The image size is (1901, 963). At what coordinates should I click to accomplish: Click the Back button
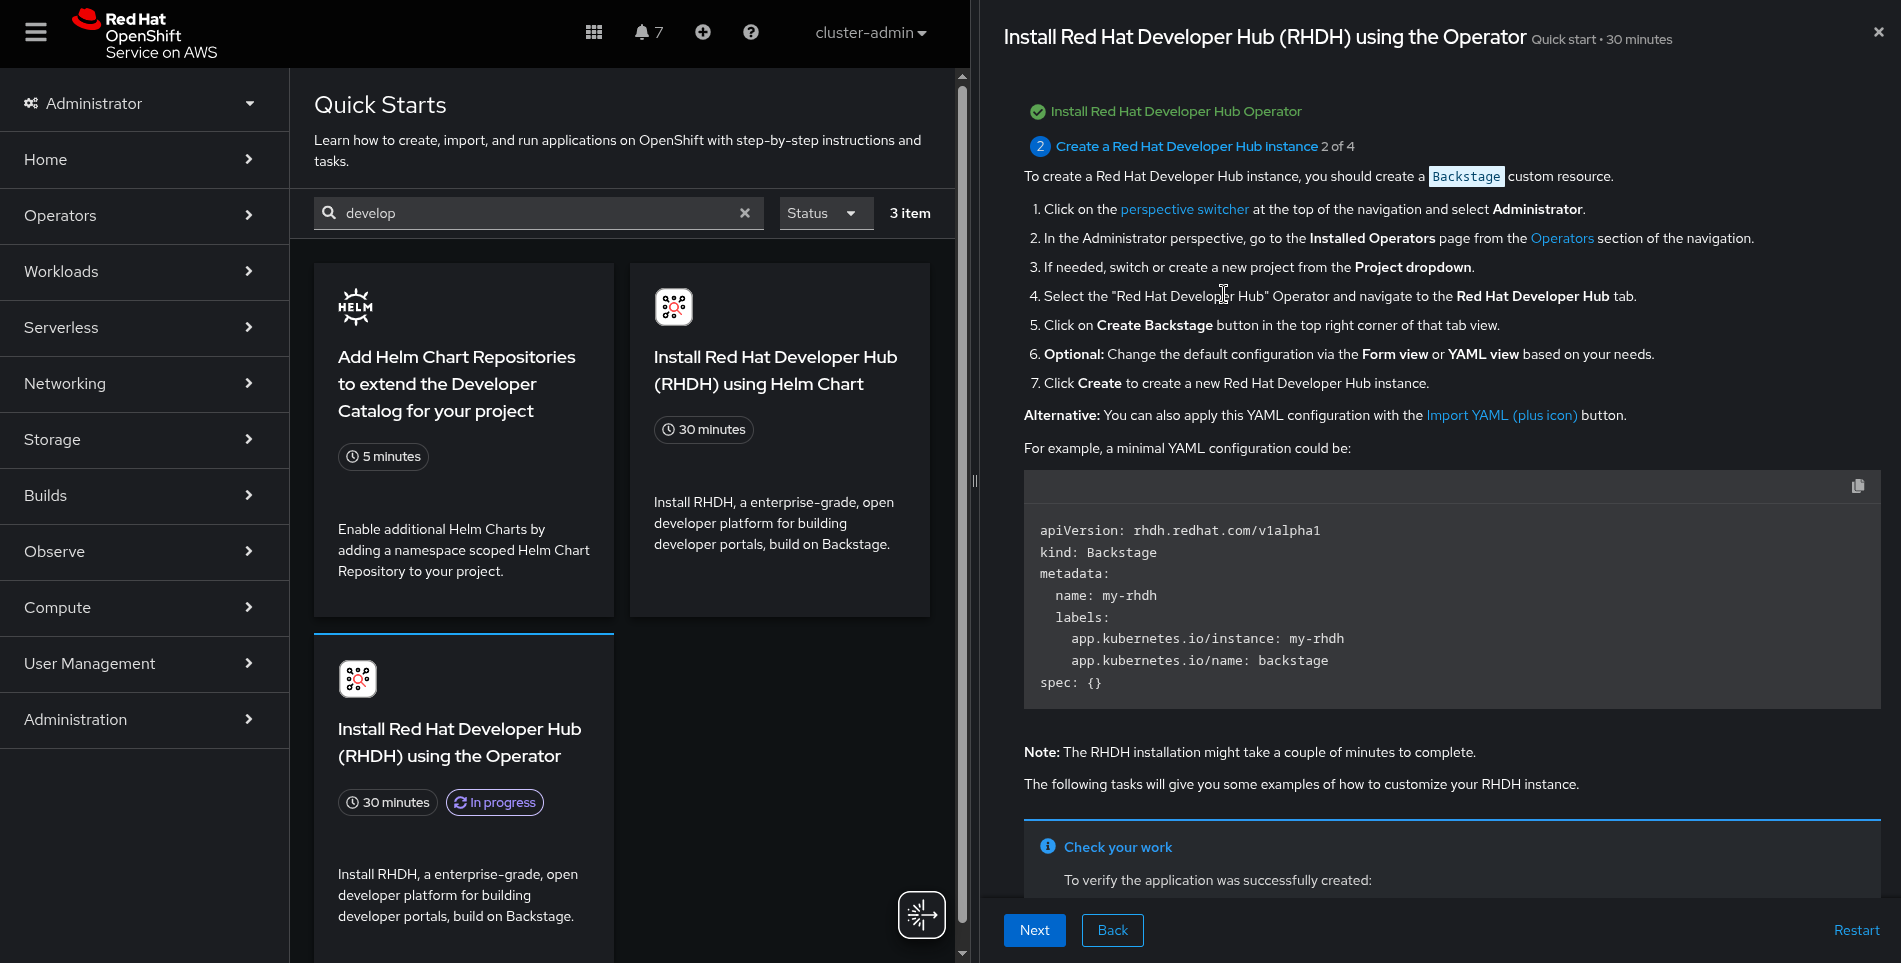click(1112, 930)
